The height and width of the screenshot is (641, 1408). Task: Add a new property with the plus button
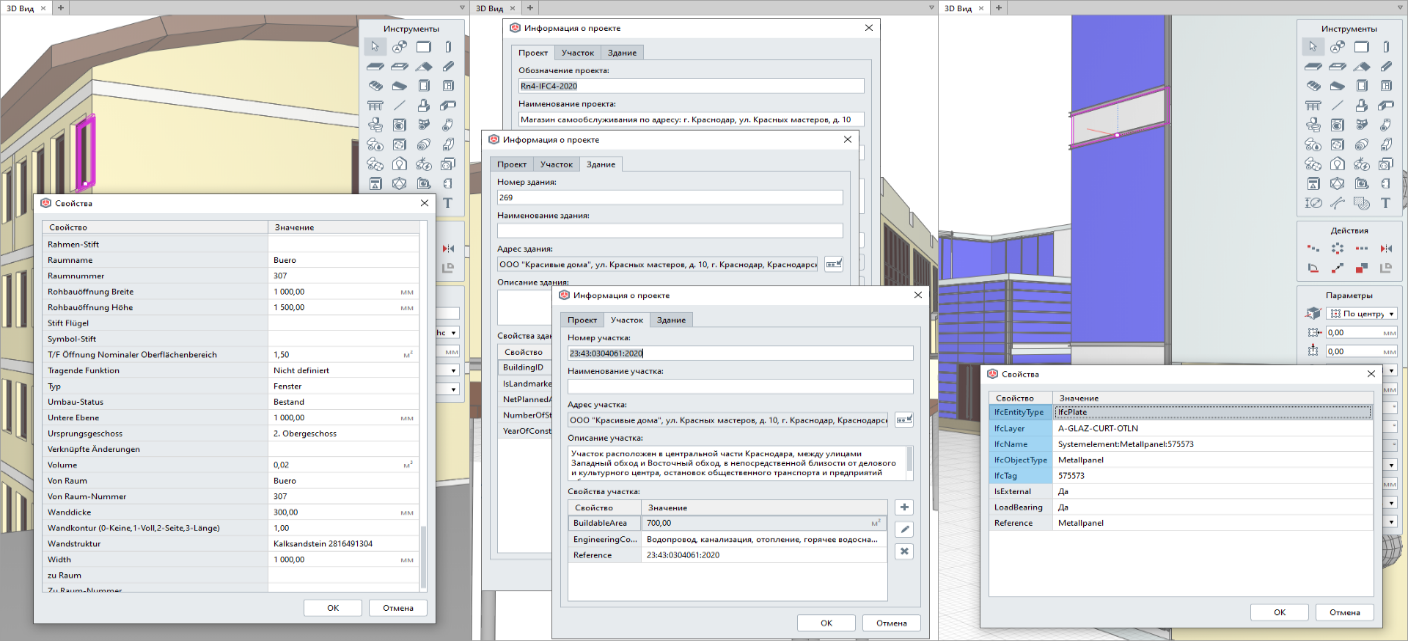point(903,508)
